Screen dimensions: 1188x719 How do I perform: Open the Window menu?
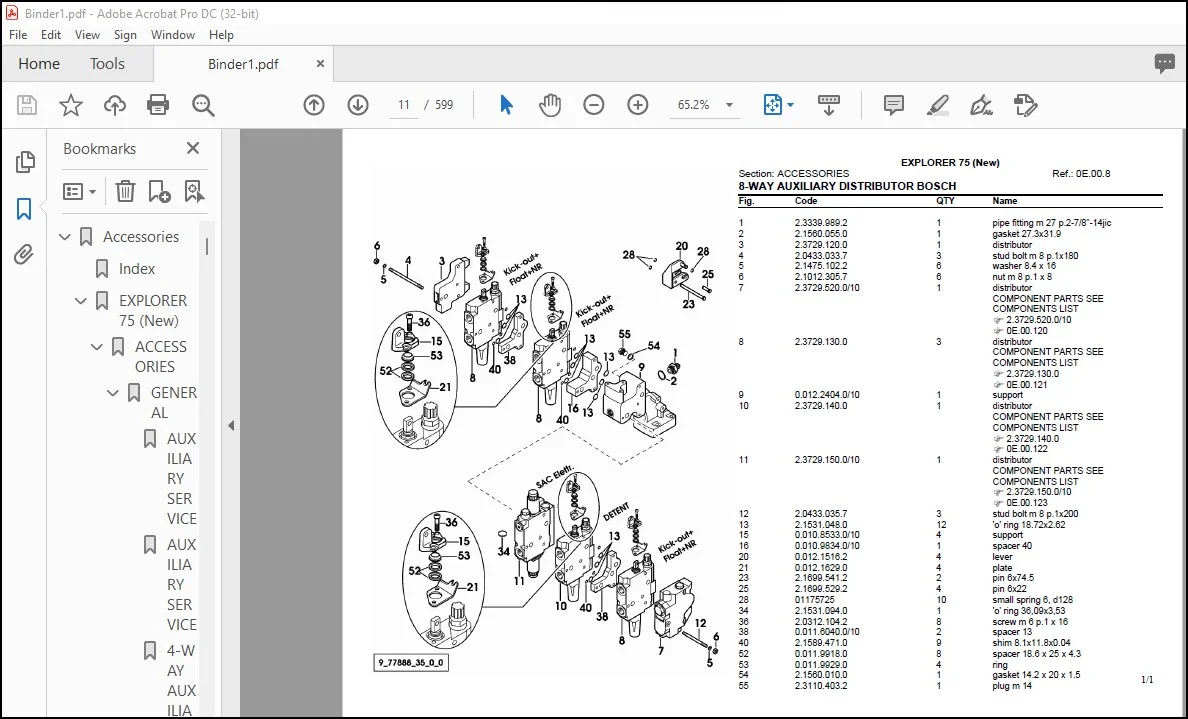[x=173, y=35]
